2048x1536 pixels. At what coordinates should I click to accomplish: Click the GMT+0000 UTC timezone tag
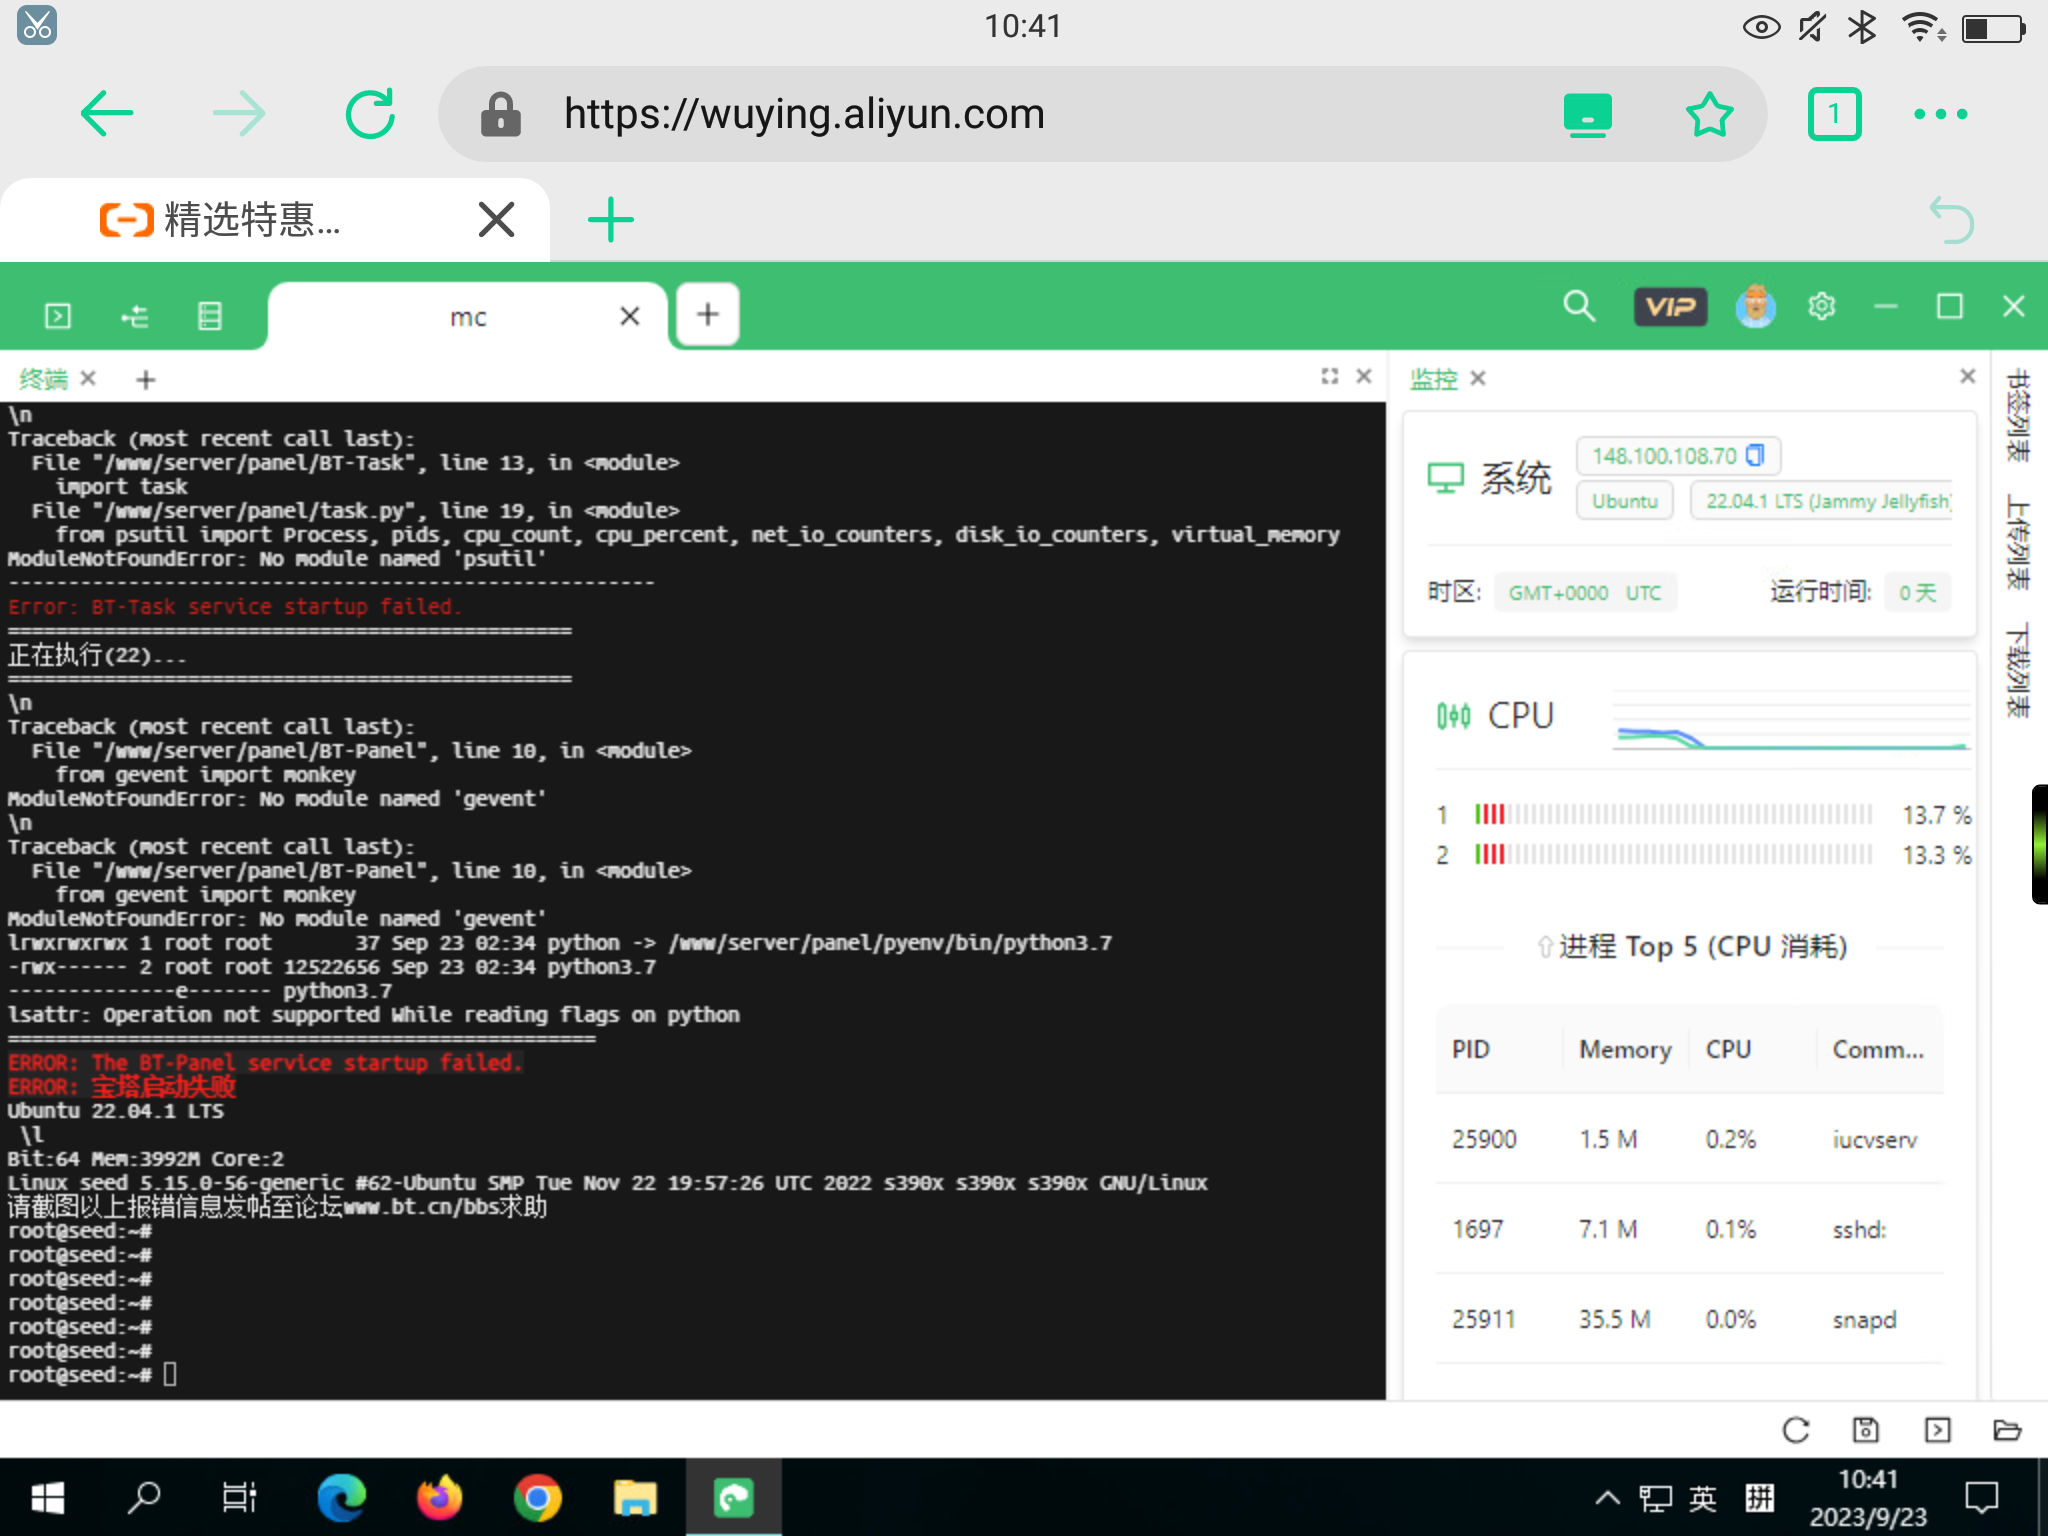pos(1585,593)
